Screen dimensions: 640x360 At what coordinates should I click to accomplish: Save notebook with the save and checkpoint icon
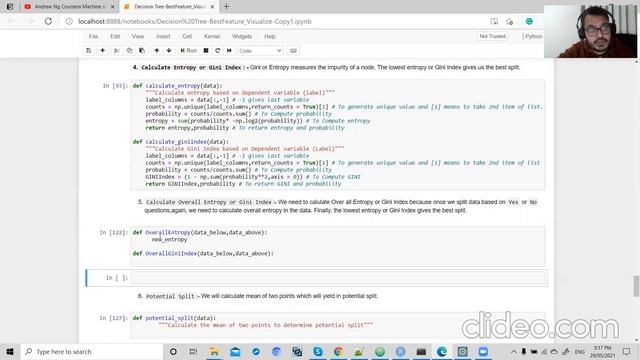pos(89,51)
